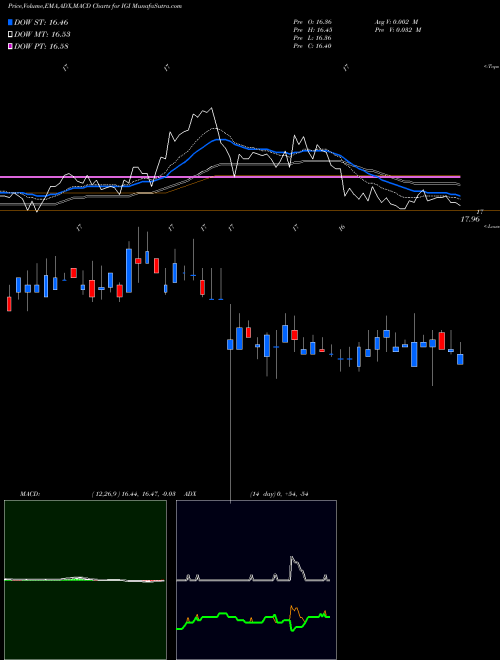Click the ADX '(14 day) 0, +54, -54' readout

tap(279, 494)
